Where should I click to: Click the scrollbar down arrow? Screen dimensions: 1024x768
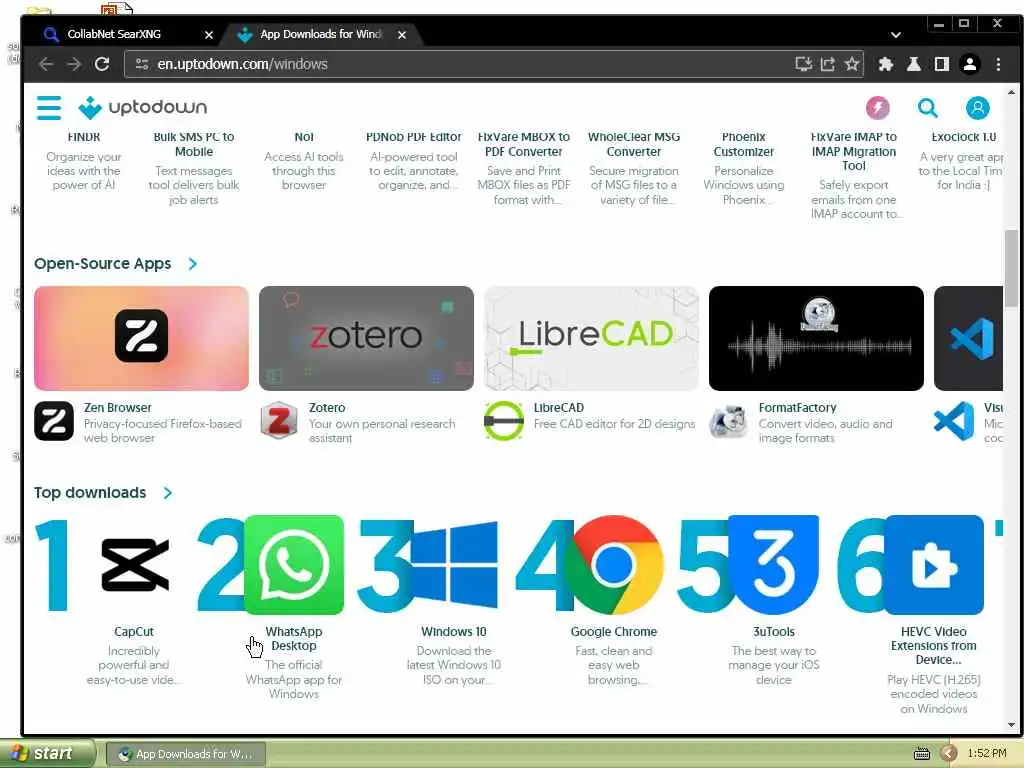[x=1011, y=725]
